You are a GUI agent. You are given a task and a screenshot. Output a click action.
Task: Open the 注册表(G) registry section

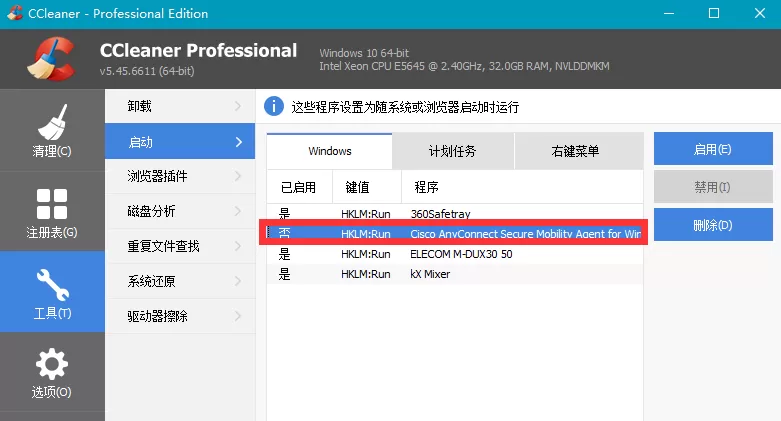(x=52, y=212)
